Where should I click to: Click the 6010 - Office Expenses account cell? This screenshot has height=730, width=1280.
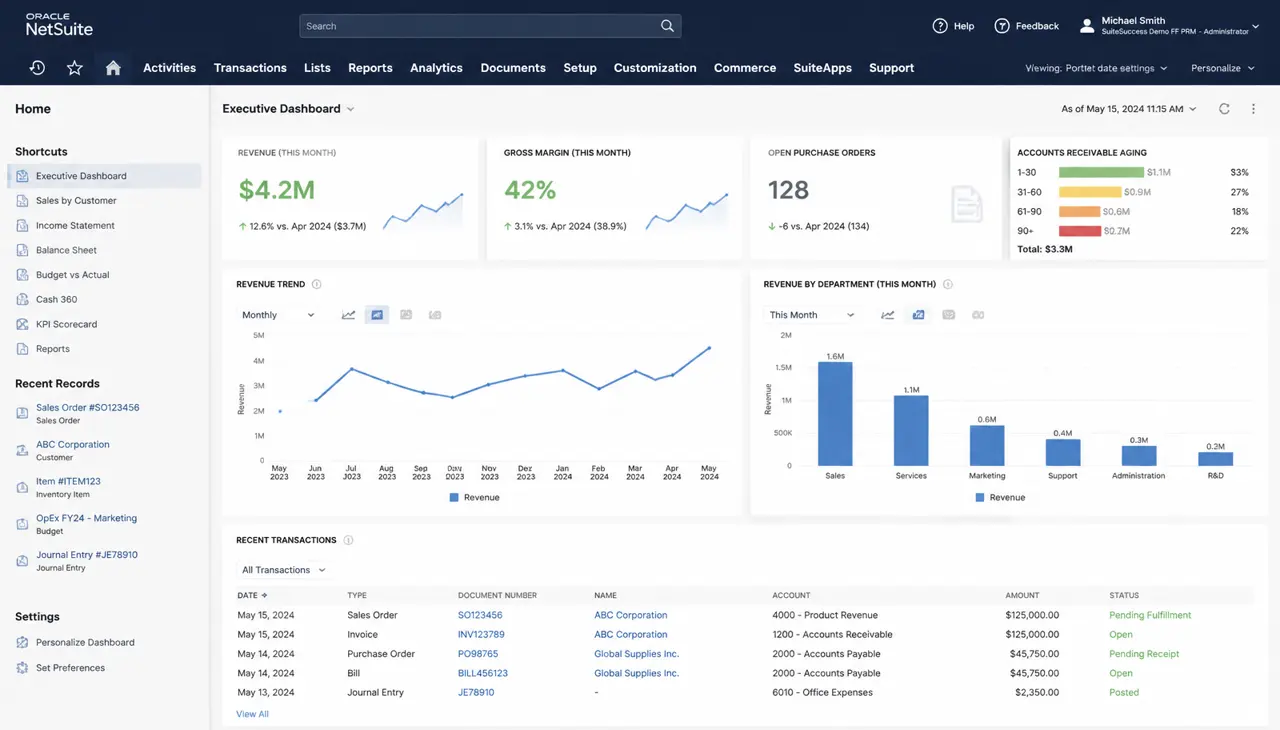click(822, 692)
